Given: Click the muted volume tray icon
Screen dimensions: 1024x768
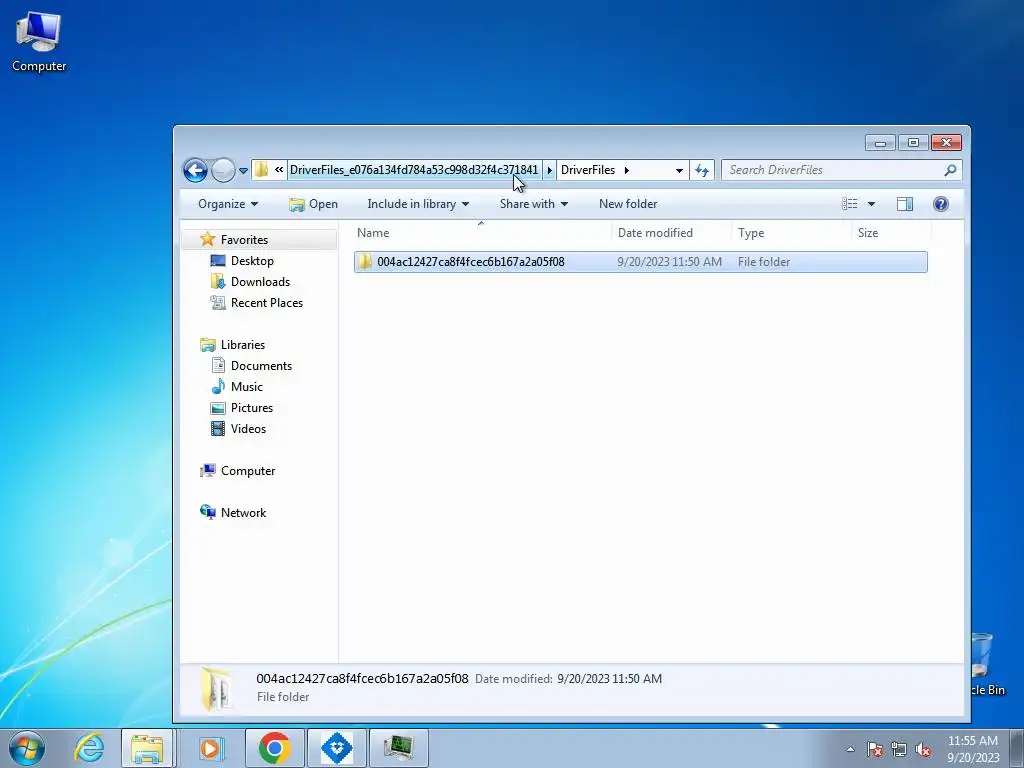Looking at the screenshot, I should coord(923,749).
